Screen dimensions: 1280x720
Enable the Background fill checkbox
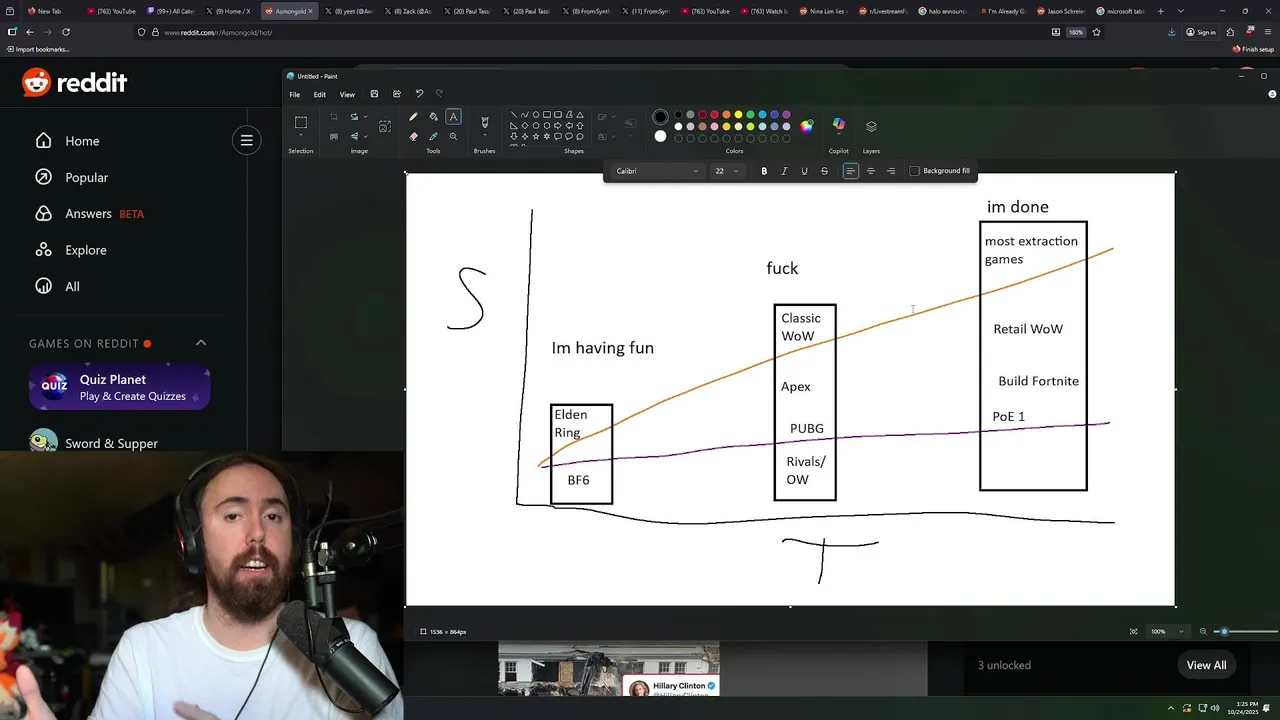pyautogui.click(x=914, y=171)
